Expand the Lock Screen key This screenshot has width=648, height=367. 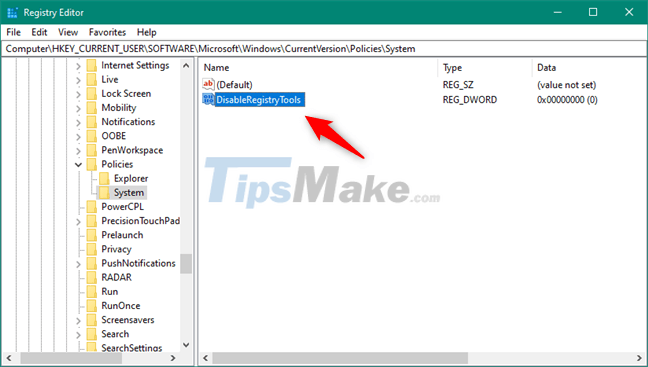click(79, 94)
